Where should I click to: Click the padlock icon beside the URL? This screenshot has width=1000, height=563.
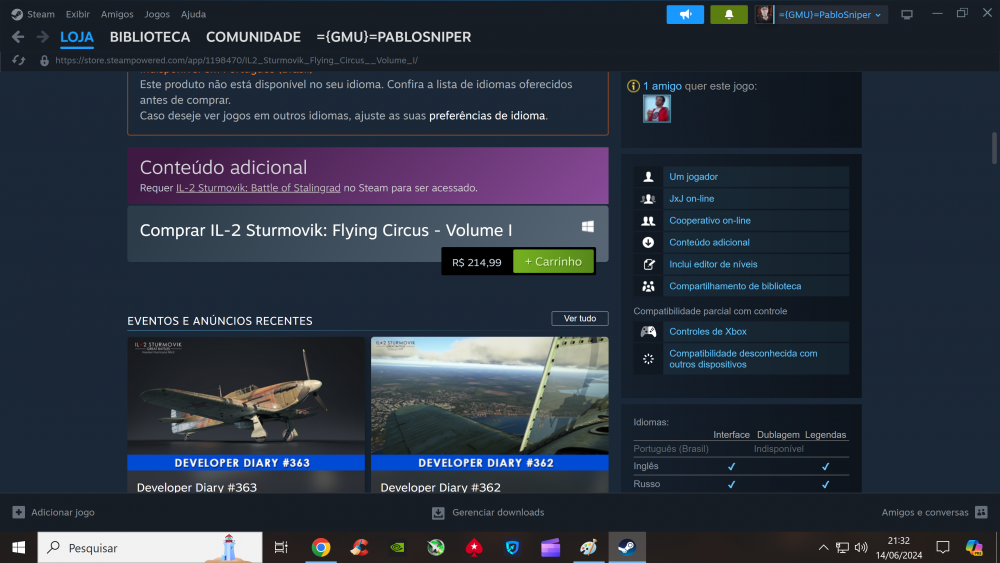pos(44,61)
